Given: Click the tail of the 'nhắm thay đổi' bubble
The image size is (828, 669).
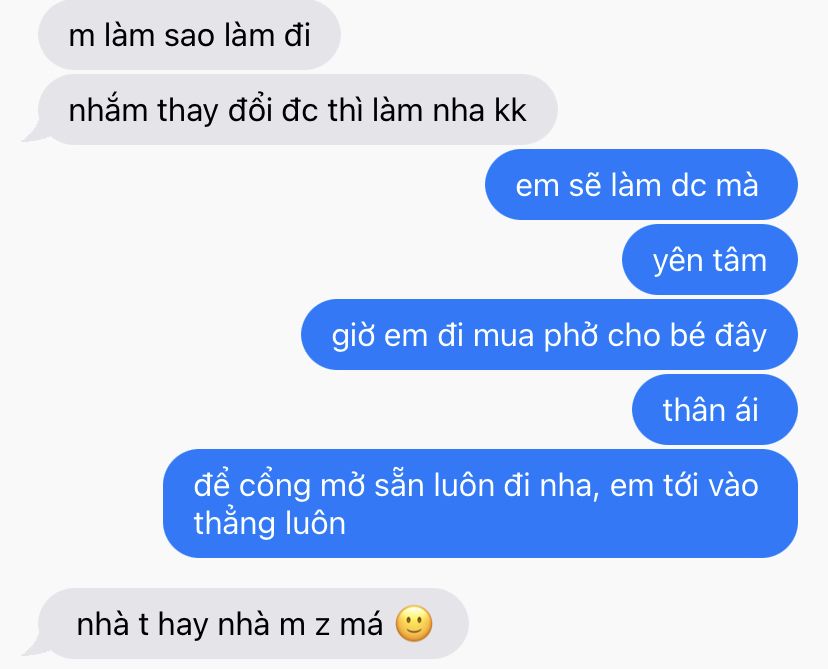Looking at the screenshot, I should click(32, 135).
